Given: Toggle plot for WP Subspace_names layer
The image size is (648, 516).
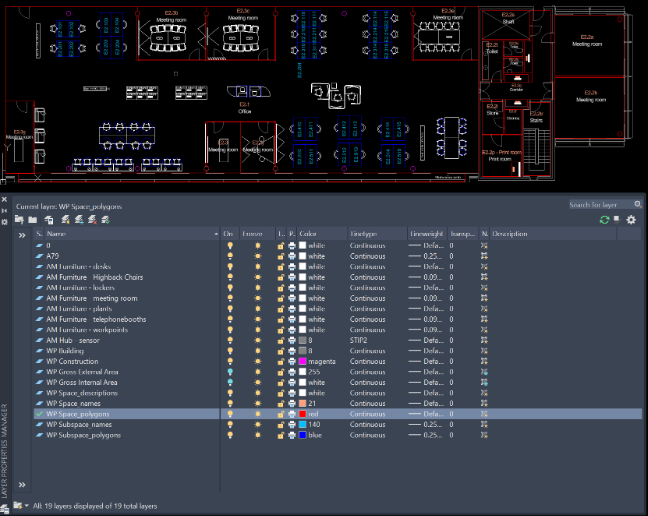Looking at the screenshot, I should [x=292, y=424].
